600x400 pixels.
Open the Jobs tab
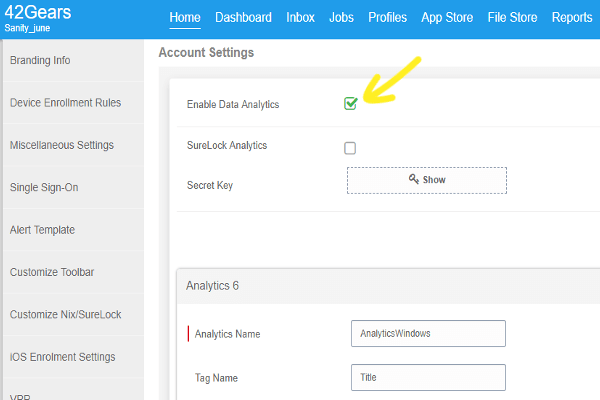coord(341,18)
